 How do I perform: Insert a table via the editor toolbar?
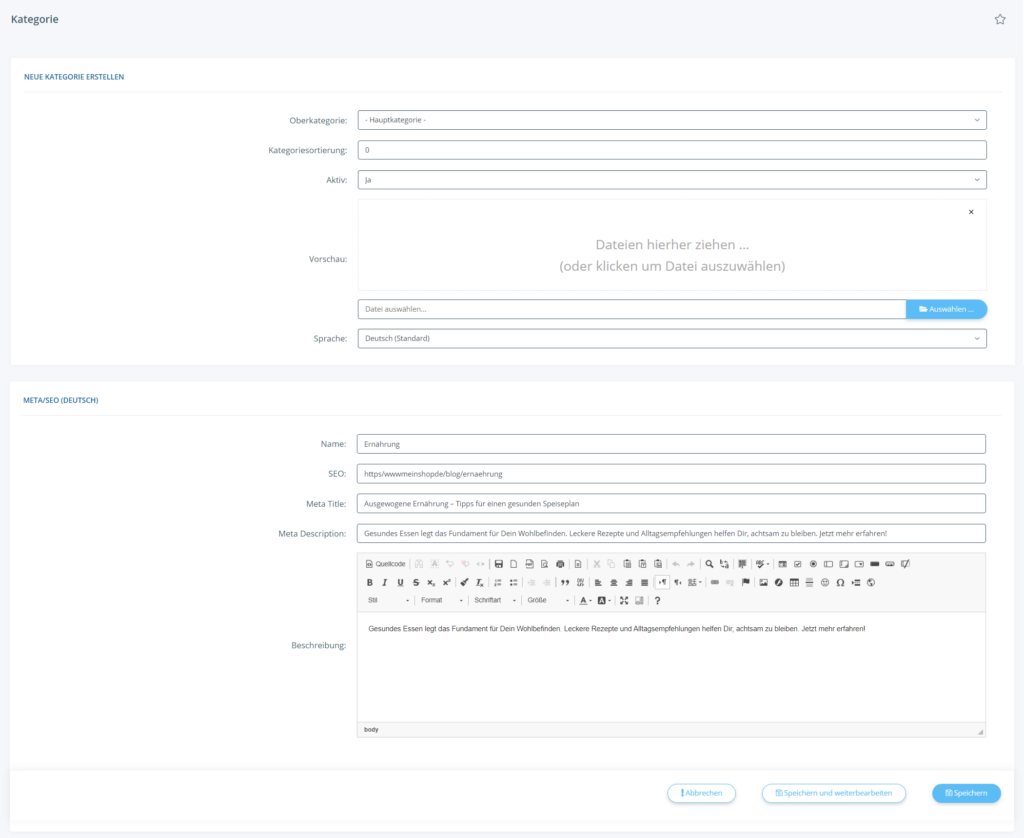point(794,582)
